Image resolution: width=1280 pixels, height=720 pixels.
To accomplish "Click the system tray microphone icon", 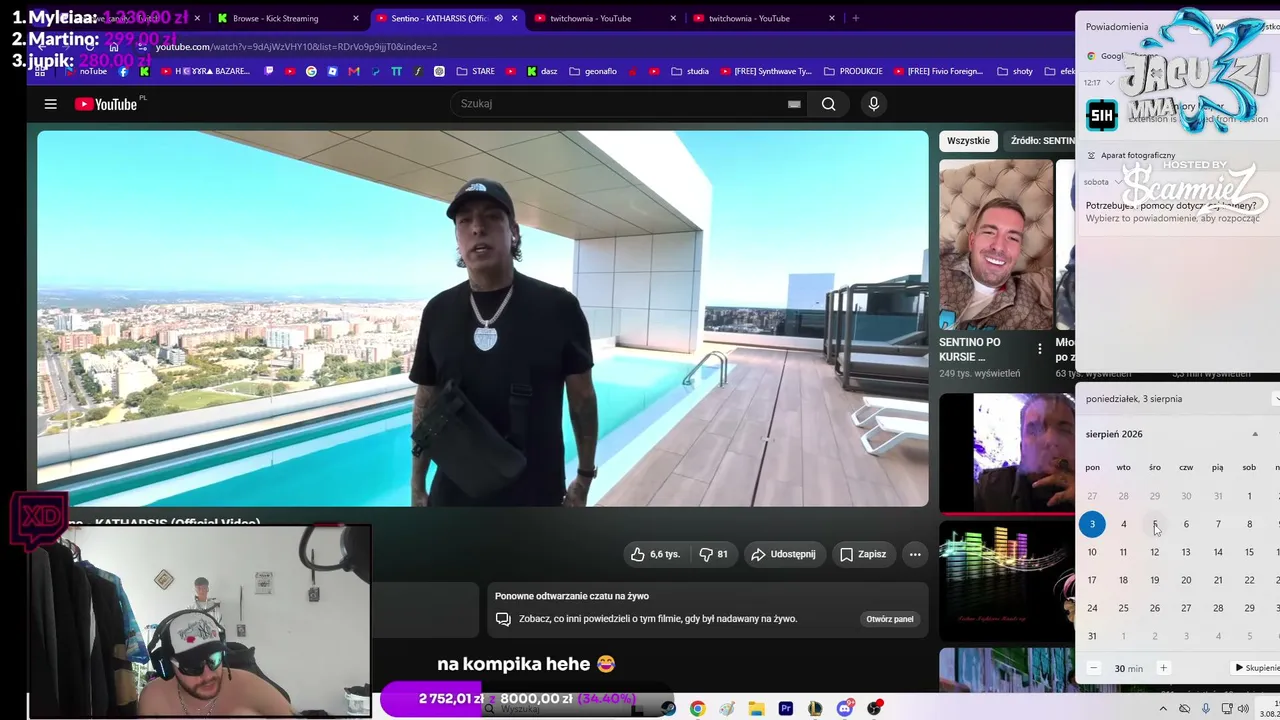I will (x=1206, y=709).
